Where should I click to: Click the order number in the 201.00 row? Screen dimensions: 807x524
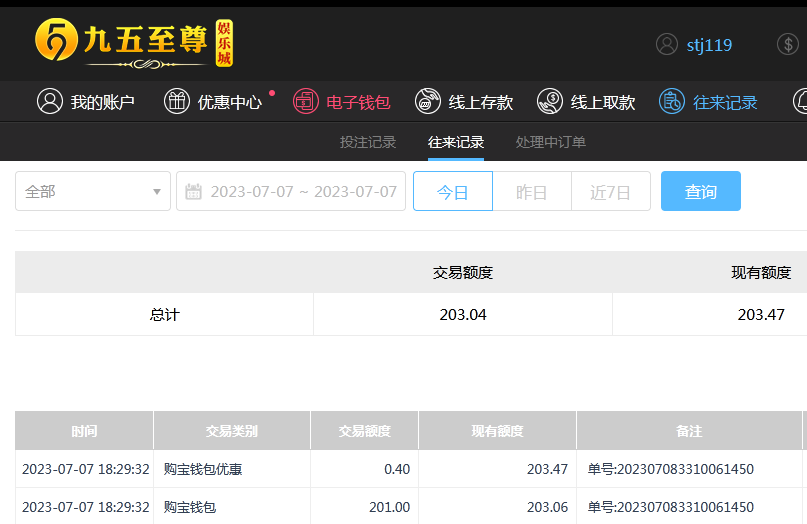[x=671, y=507]
